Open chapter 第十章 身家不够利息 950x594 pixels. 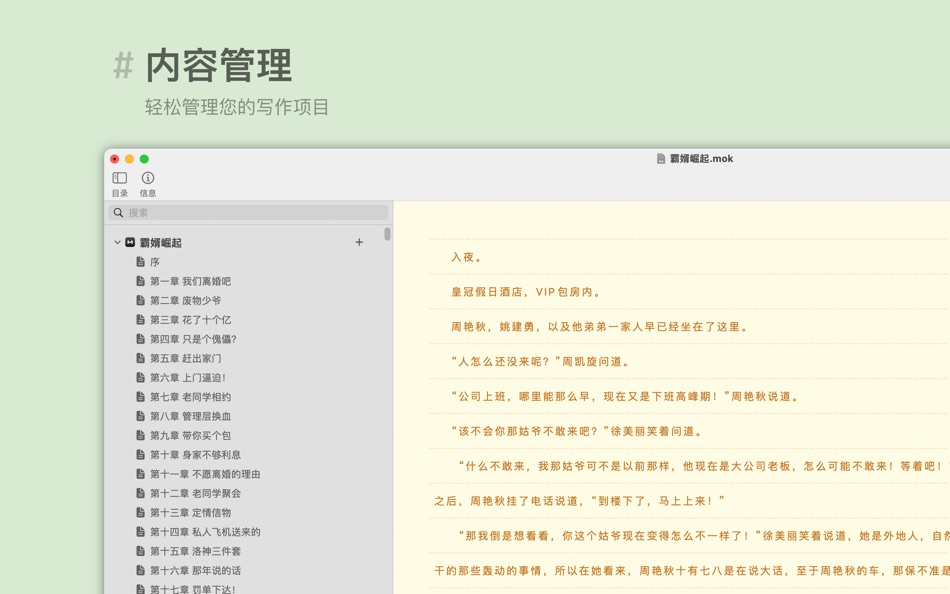195,455
